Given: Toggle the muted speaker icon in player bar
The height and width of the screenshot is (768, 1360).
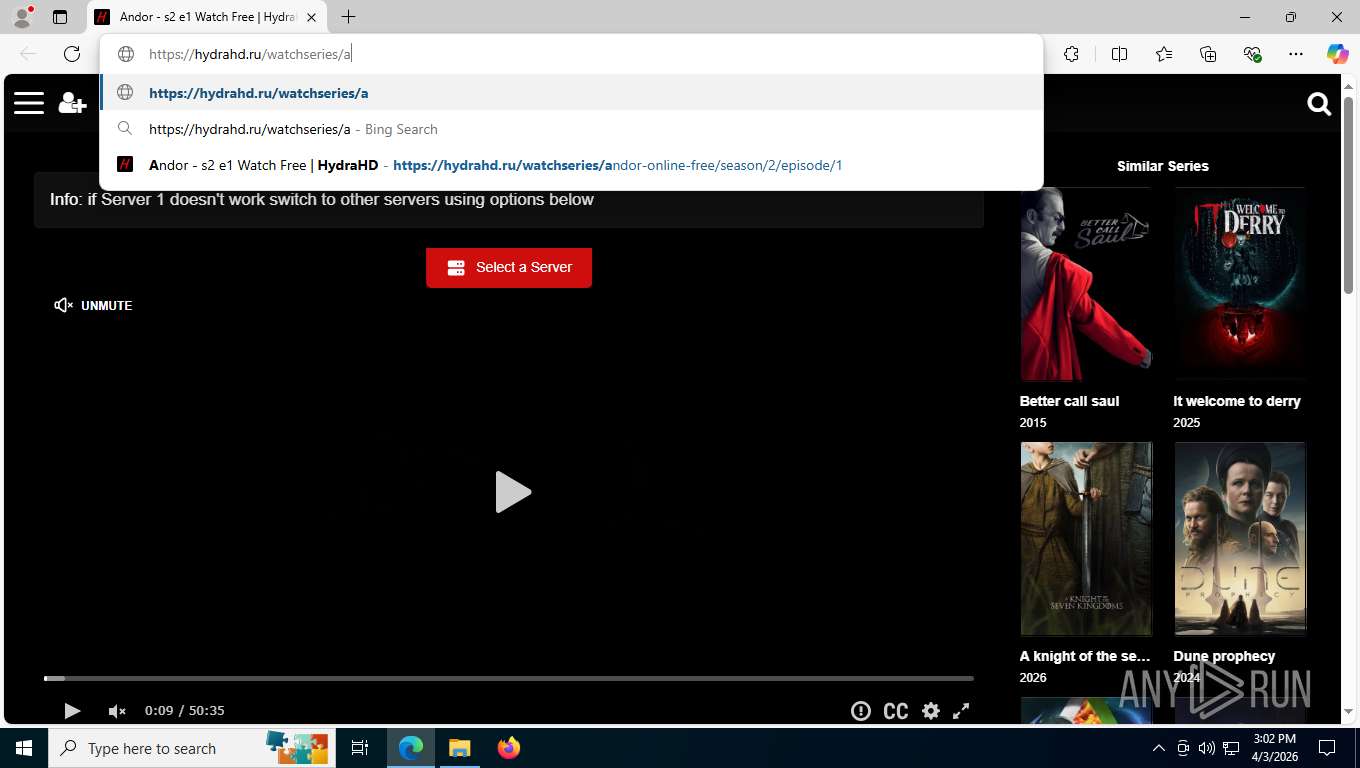Looking at the screenshot, I should tap(117, 710).
